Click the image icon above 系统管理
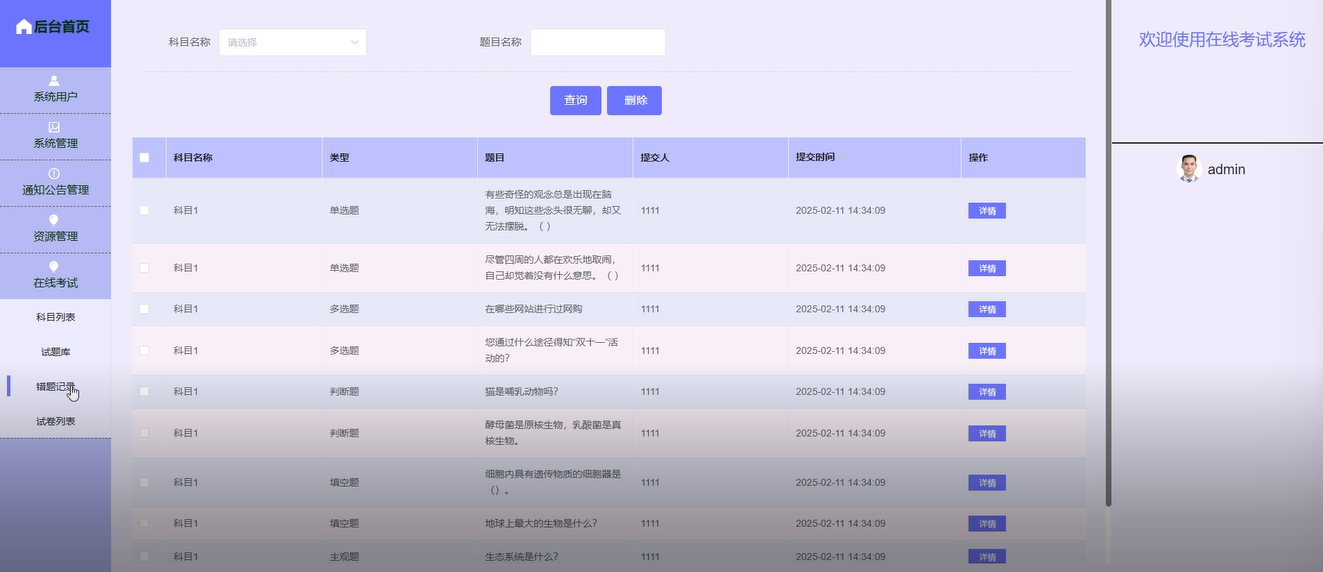The height and width of the screenshot is (572, 1323). (54, 127)
